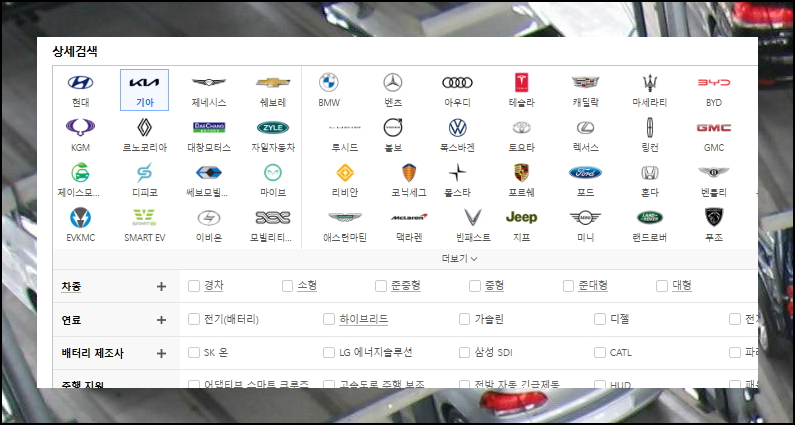
Task: Click the 차종 category label
Action: click(x=71, y=287)
